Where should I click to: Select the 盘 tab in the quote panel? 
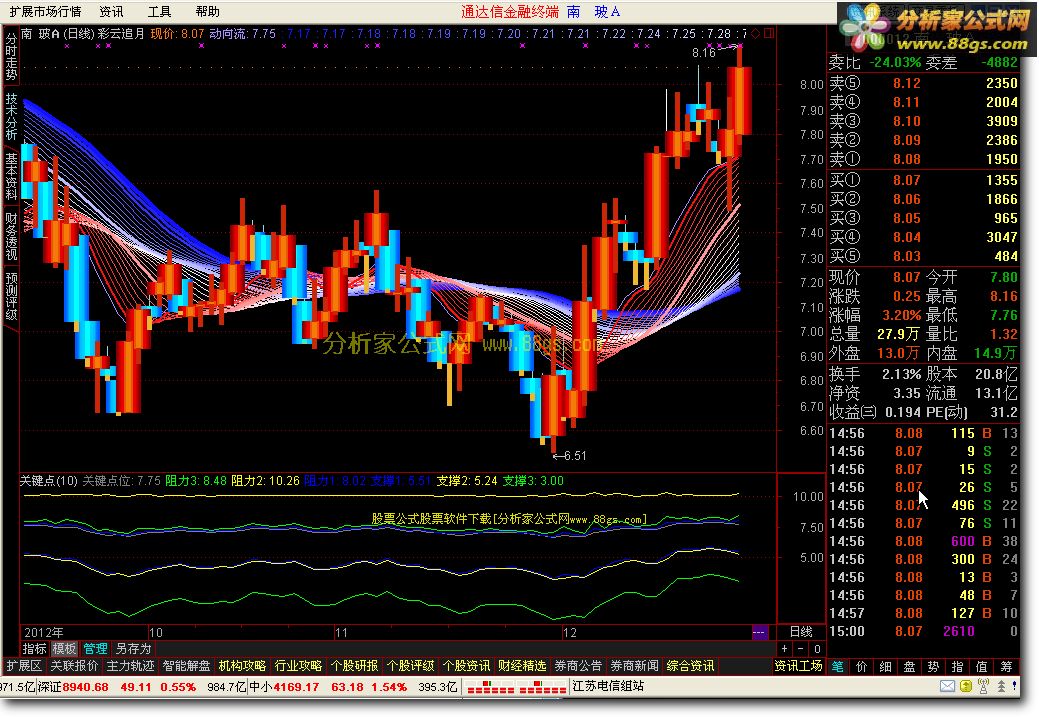910,667
